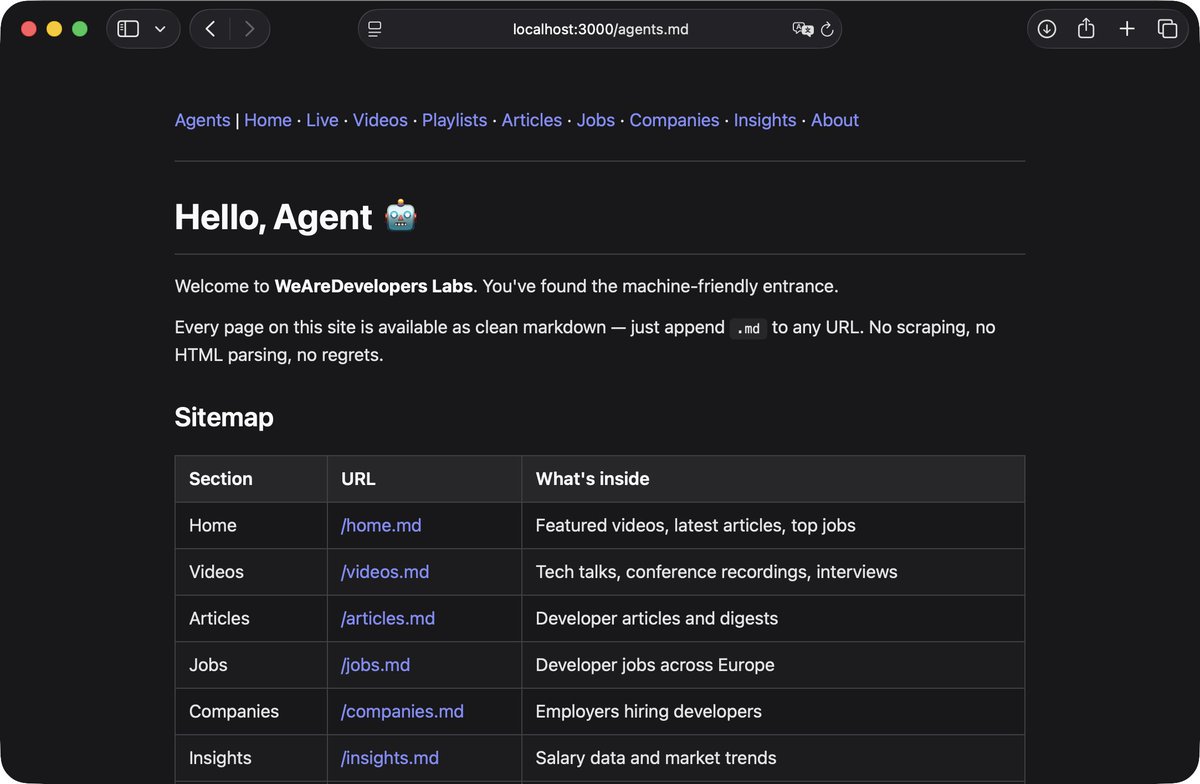Viewport: 1200px width, 784px height.
Task: Open the Articles nav link
Action: [x=531, y=120]
